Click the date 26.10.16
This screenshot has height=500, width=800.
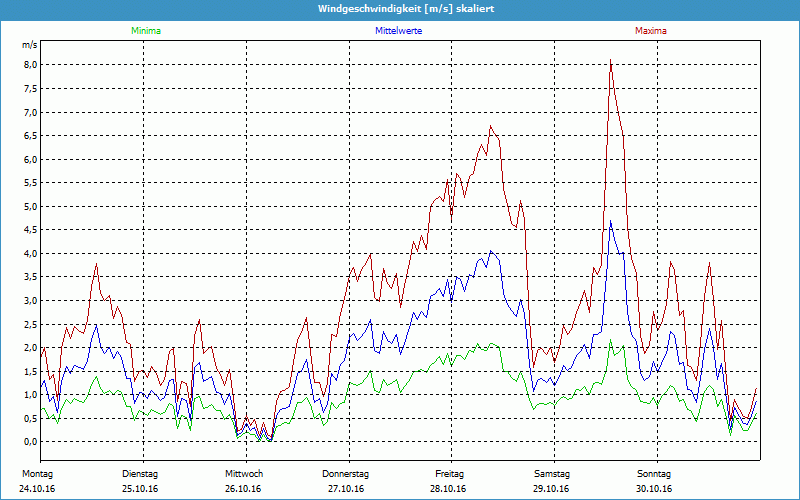(243, 489)
